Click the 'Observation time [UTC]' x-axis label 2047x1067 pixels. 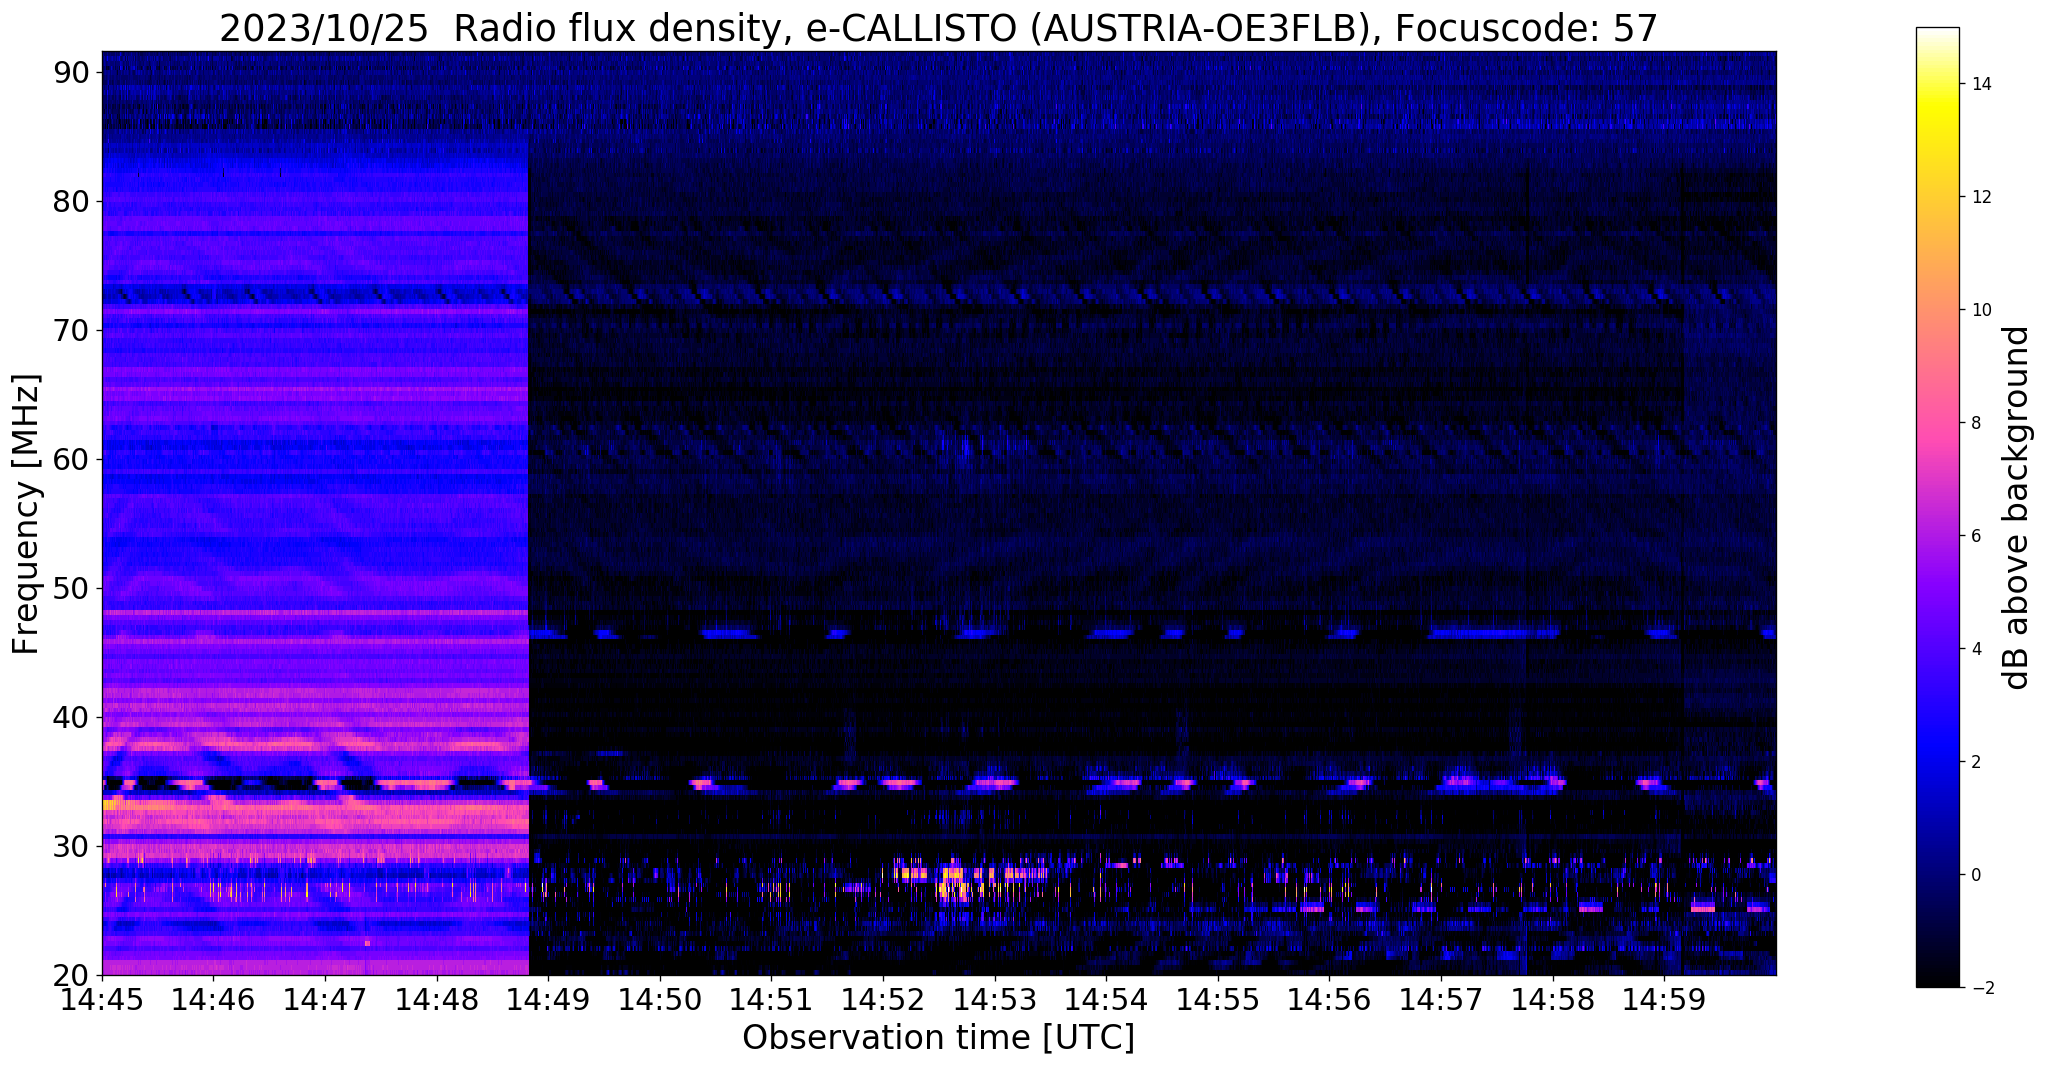[939, 1038]
